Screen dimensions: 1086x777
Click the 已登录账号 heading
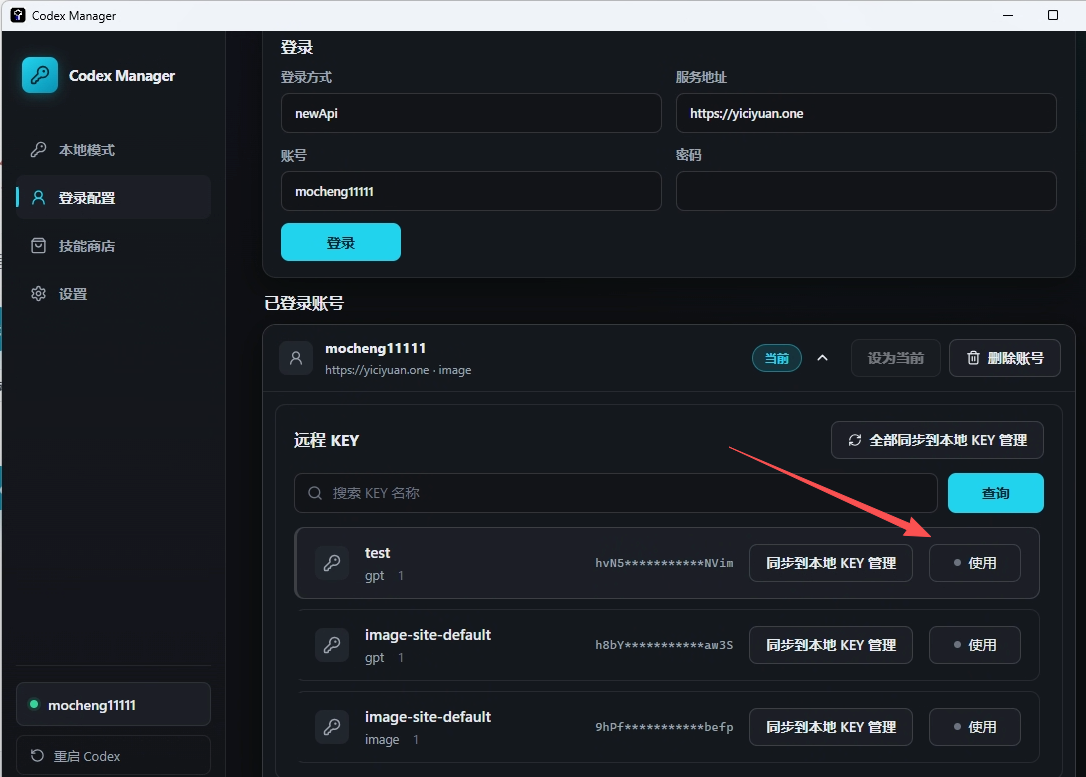point(304,303)
